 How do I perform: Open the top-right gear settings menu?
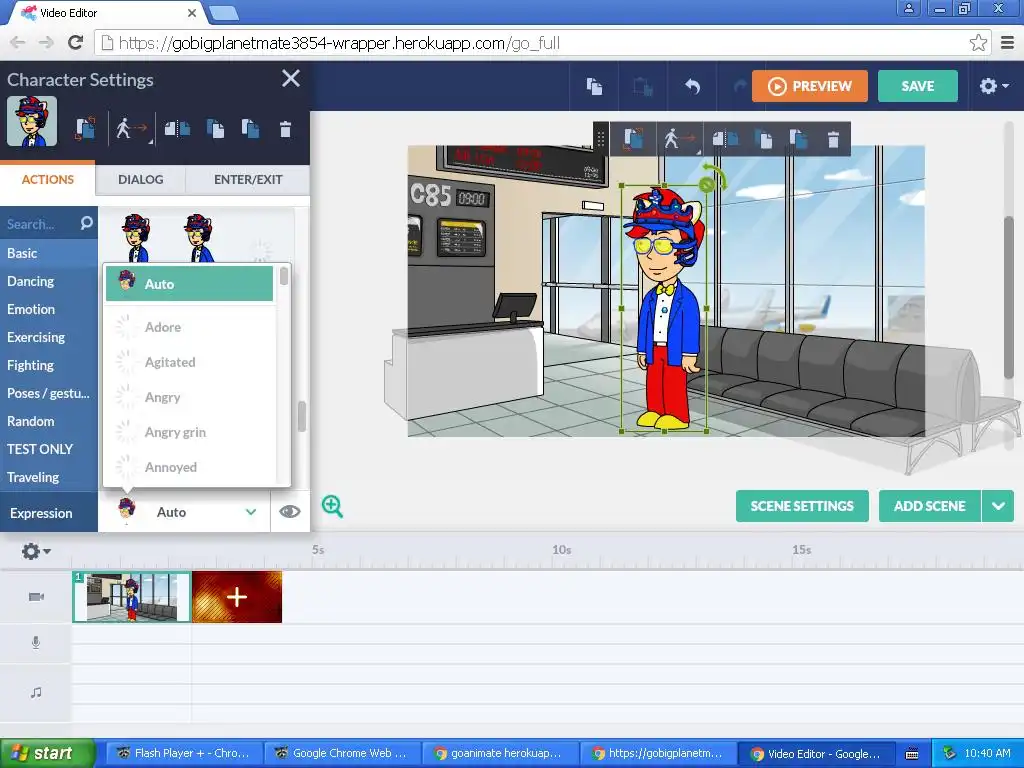point(993,86)
